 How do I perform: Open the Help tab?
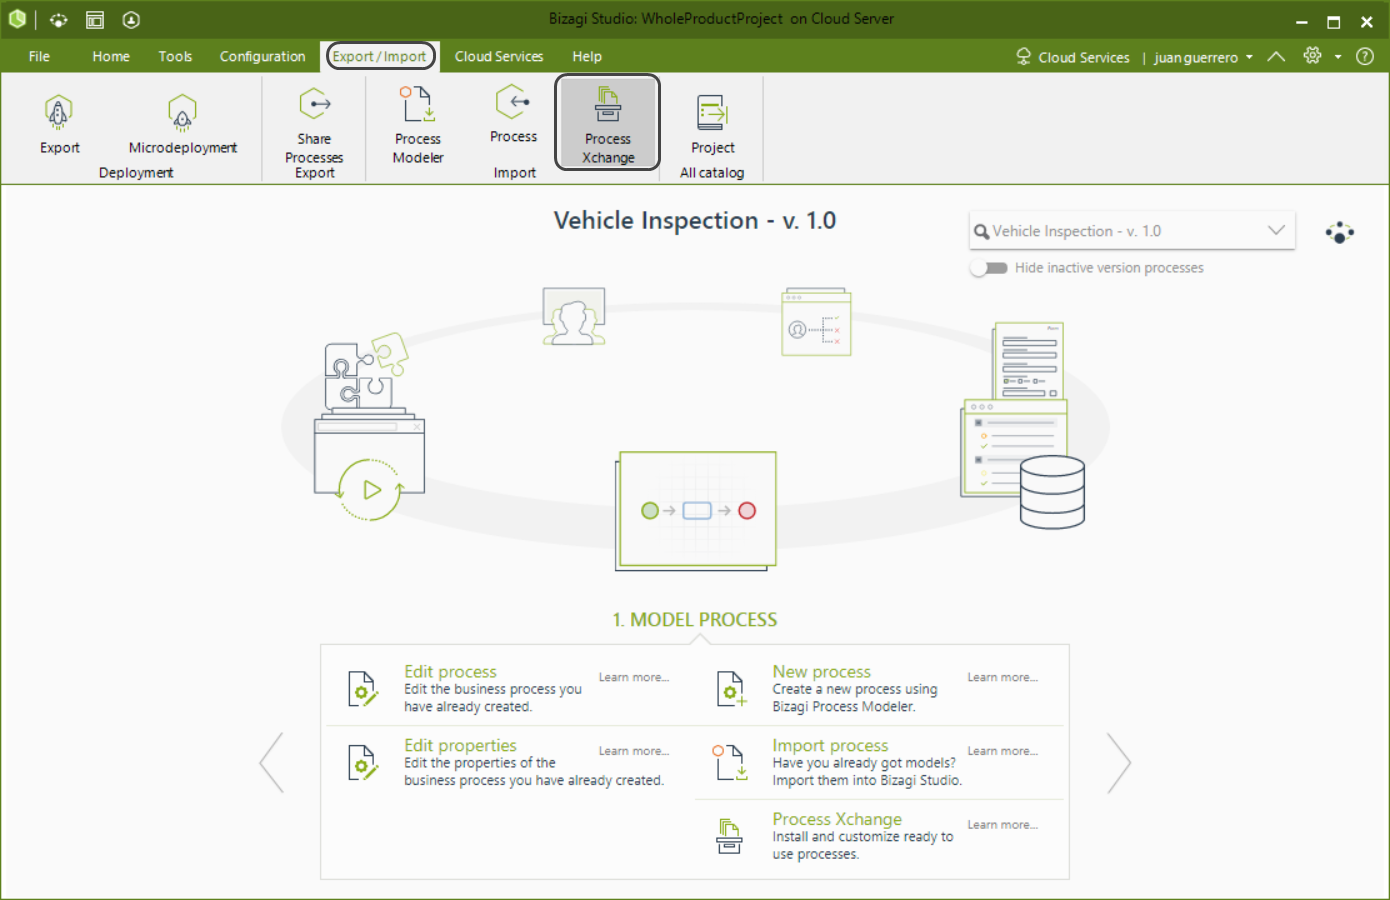[587, 56]
